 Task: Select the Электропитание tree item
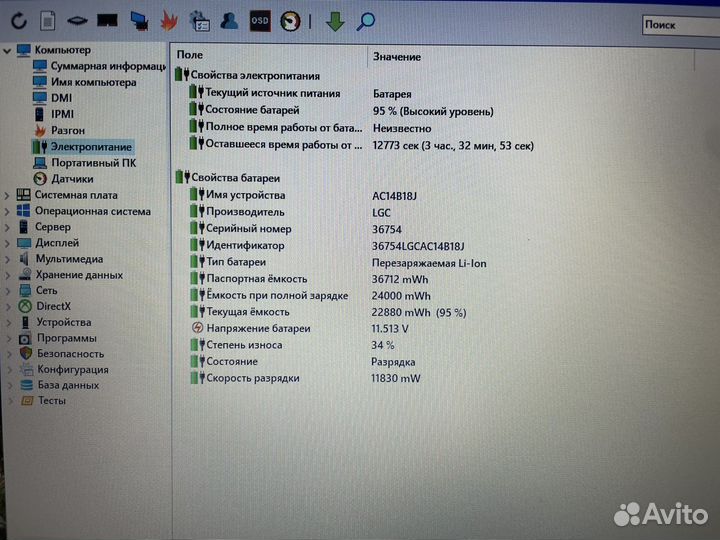coord(83,147)
